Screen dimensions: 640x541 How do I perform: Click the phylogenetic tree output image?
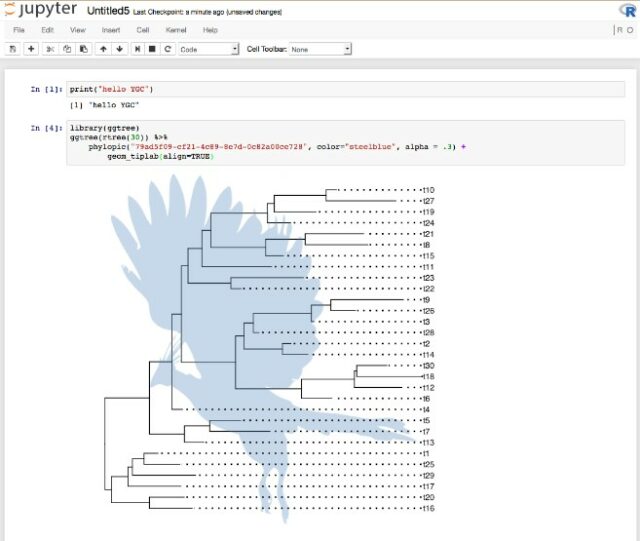(269, 349)
